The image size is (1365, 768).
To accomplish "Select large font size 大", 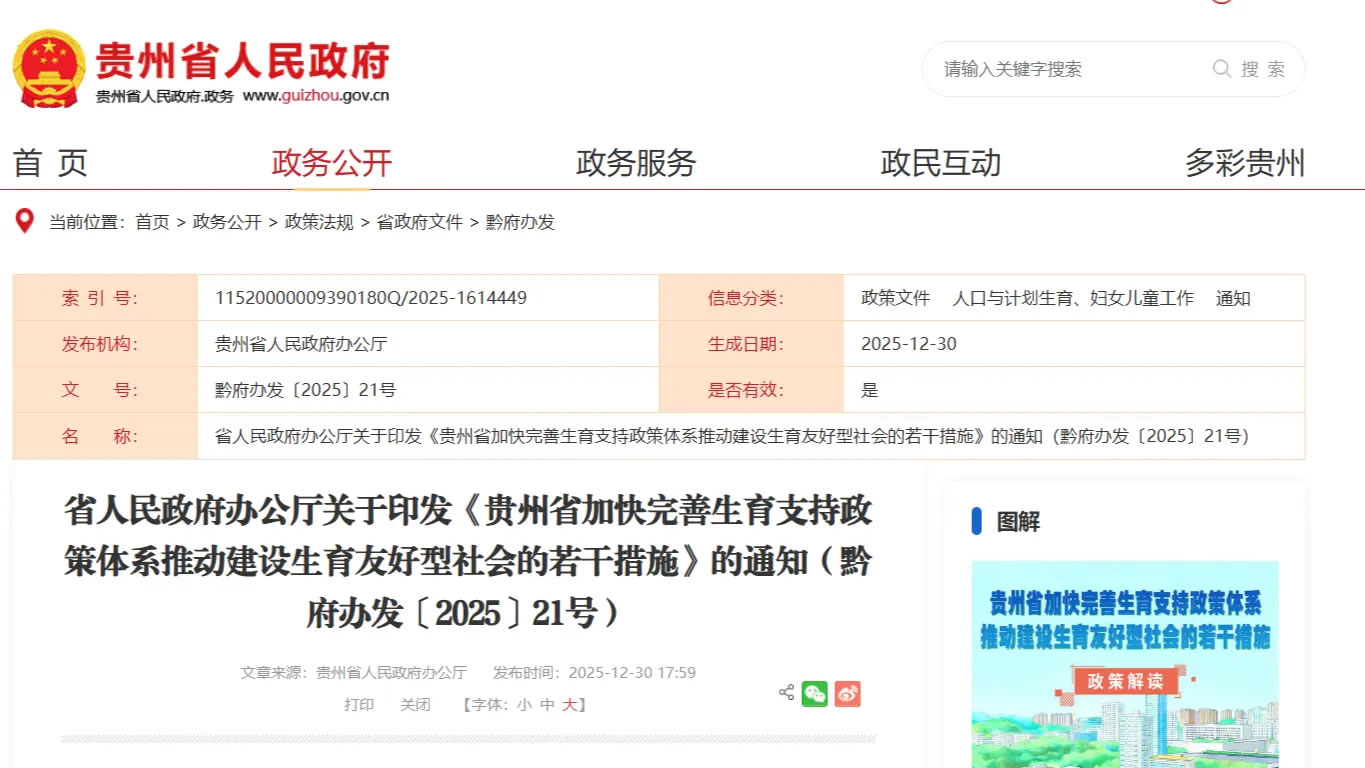I will coord(569,705).
